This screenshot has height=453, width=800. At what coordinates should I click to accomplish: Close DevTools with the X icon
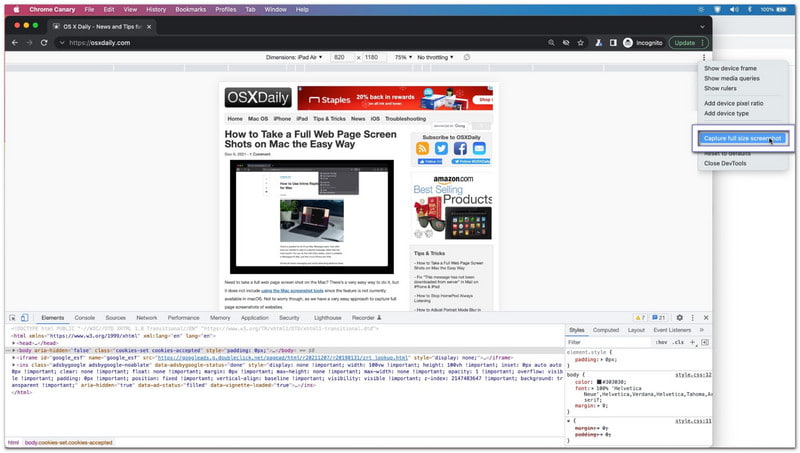706,318
